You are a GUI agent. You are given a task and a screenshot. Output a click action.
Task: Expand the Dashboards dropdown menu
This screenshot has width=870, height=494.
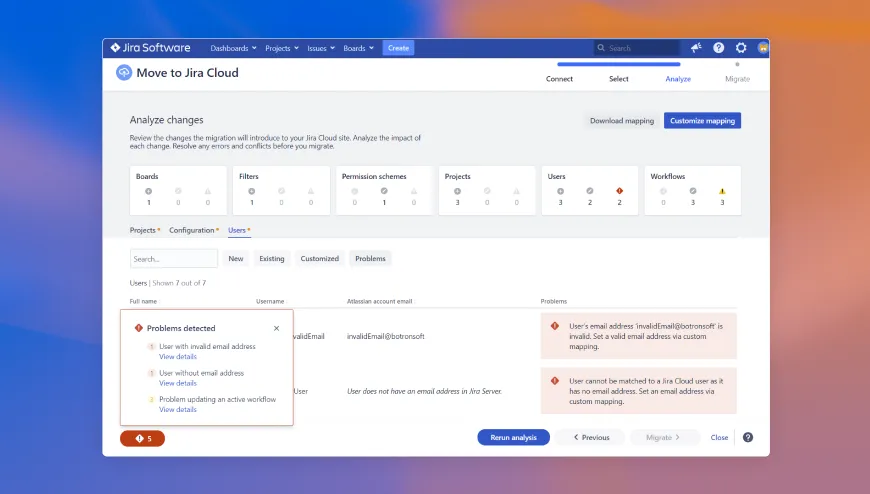(x=233, y=48)
